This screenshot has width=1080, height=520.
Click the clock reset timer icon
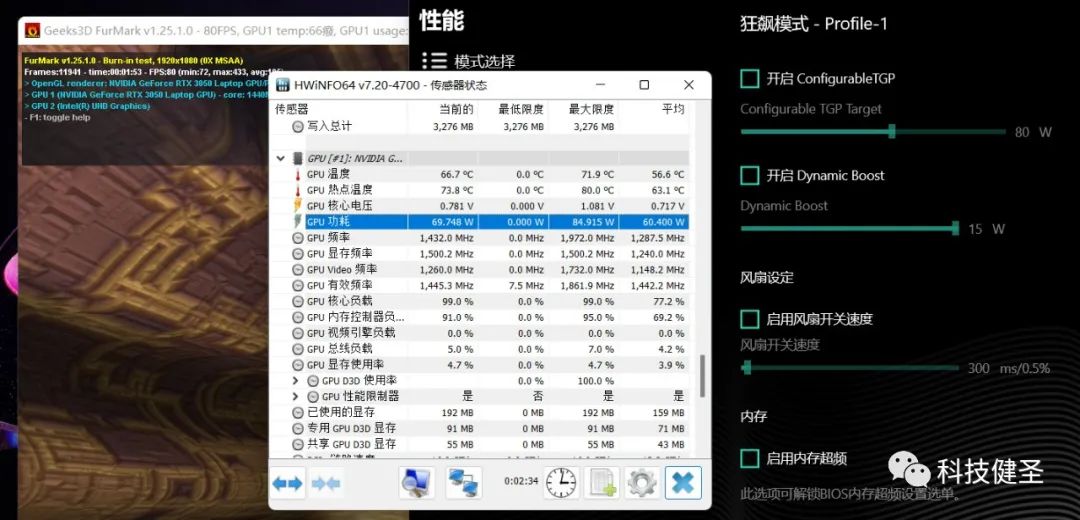pos(561,483)
